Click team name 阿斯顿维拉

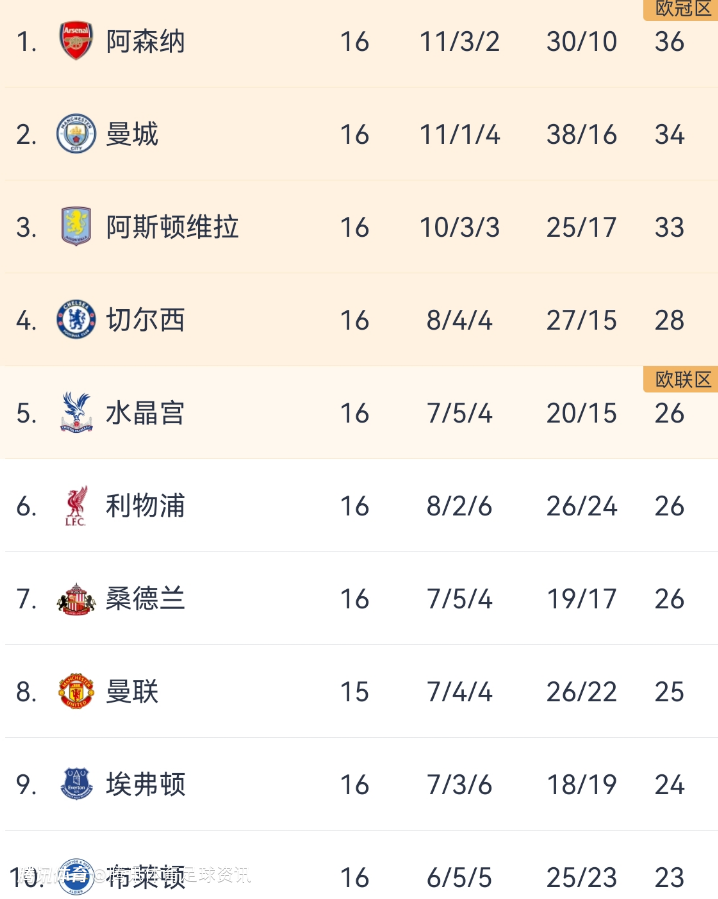pos(172,227)
